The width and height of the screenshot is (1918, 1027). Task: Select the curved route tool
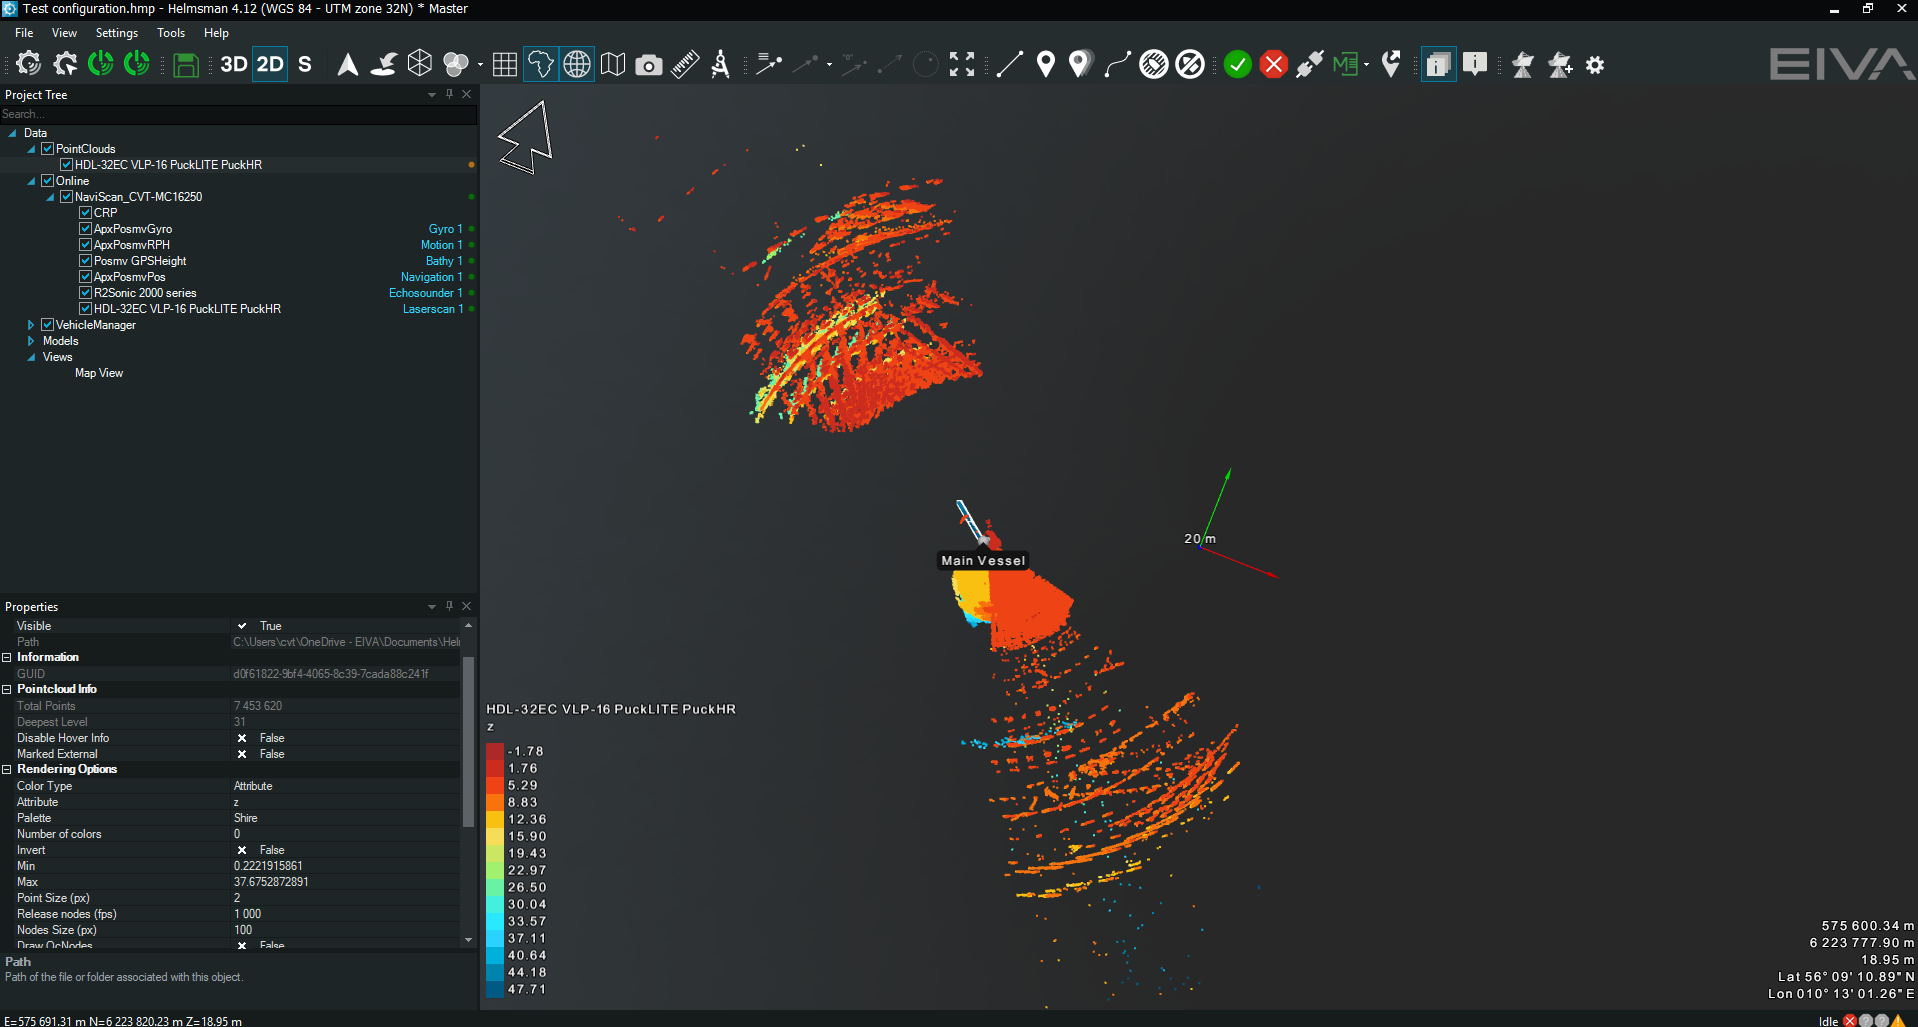pos(1117,65)
